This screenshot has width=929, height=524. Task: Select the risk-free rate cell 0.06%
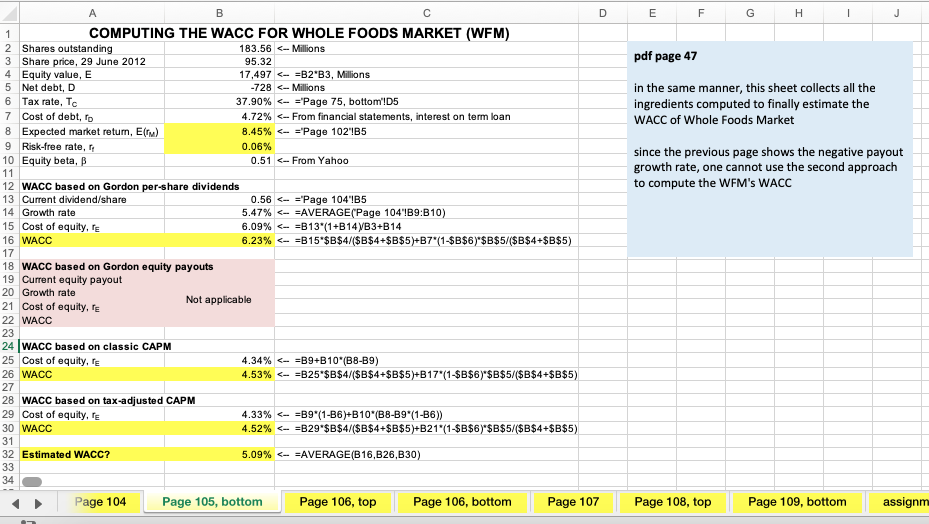[x=219, y=146]
